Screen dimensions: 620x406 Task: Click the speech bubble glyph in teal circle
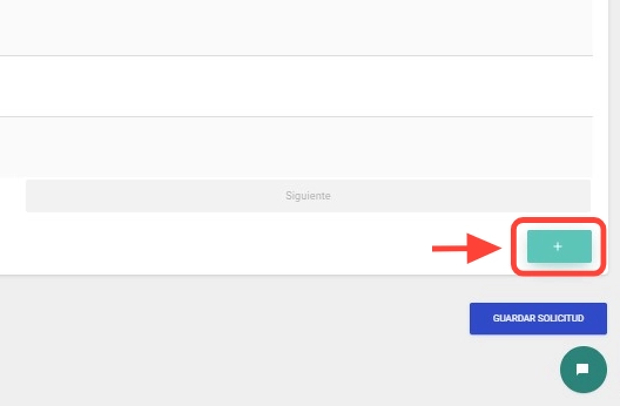point(583,369)
